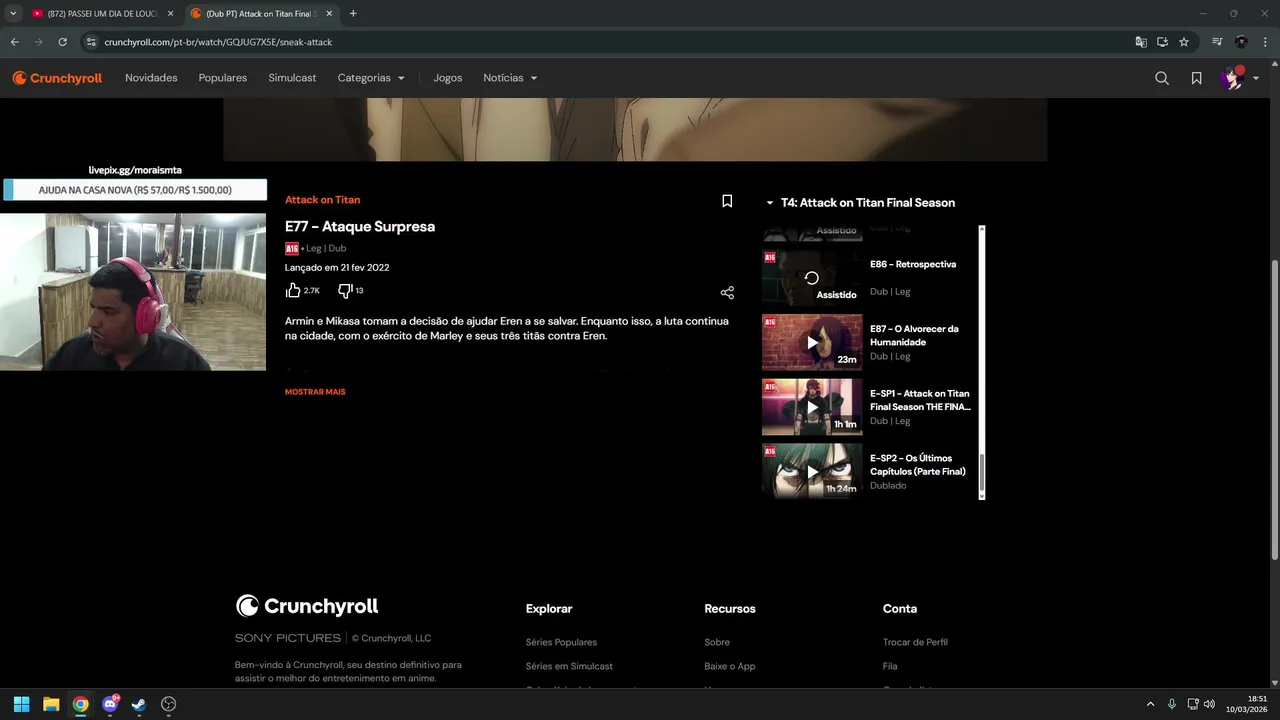The width and height of the screenshot is (1280, 720).
Task: Open the Chrome three-dot menu
Action: 1264,42
